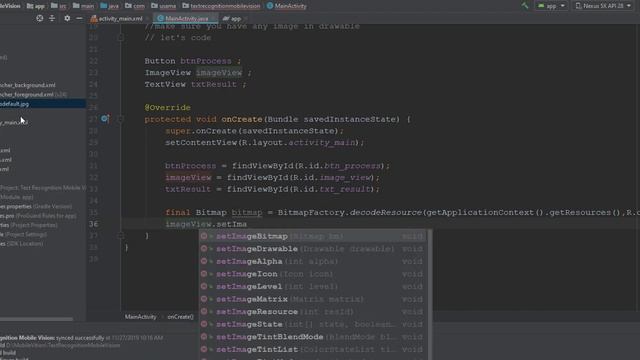Viewport: 640px width, 360px height.
Task: Click the main breadcrumb folder
Action: 83,6
